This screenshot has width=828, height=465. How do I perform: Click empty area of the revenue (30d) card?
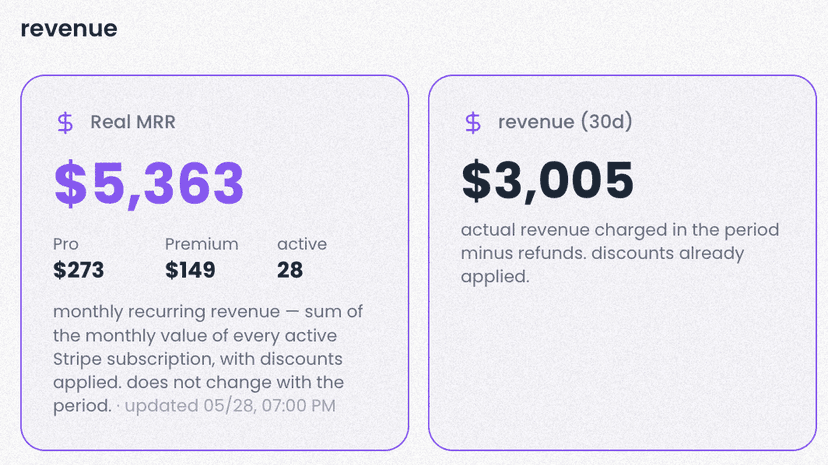622,369
